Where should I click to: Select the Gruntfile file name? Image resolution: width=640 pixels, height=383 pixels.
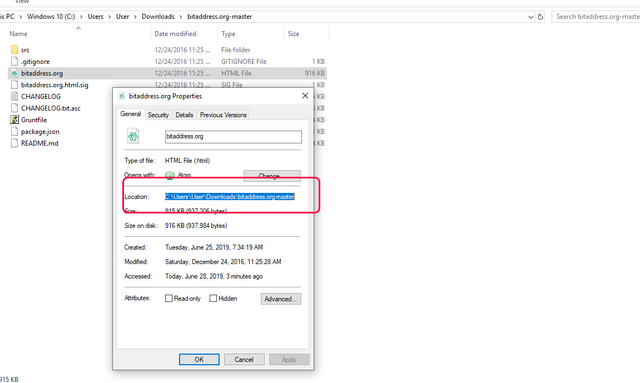(34, 120)
